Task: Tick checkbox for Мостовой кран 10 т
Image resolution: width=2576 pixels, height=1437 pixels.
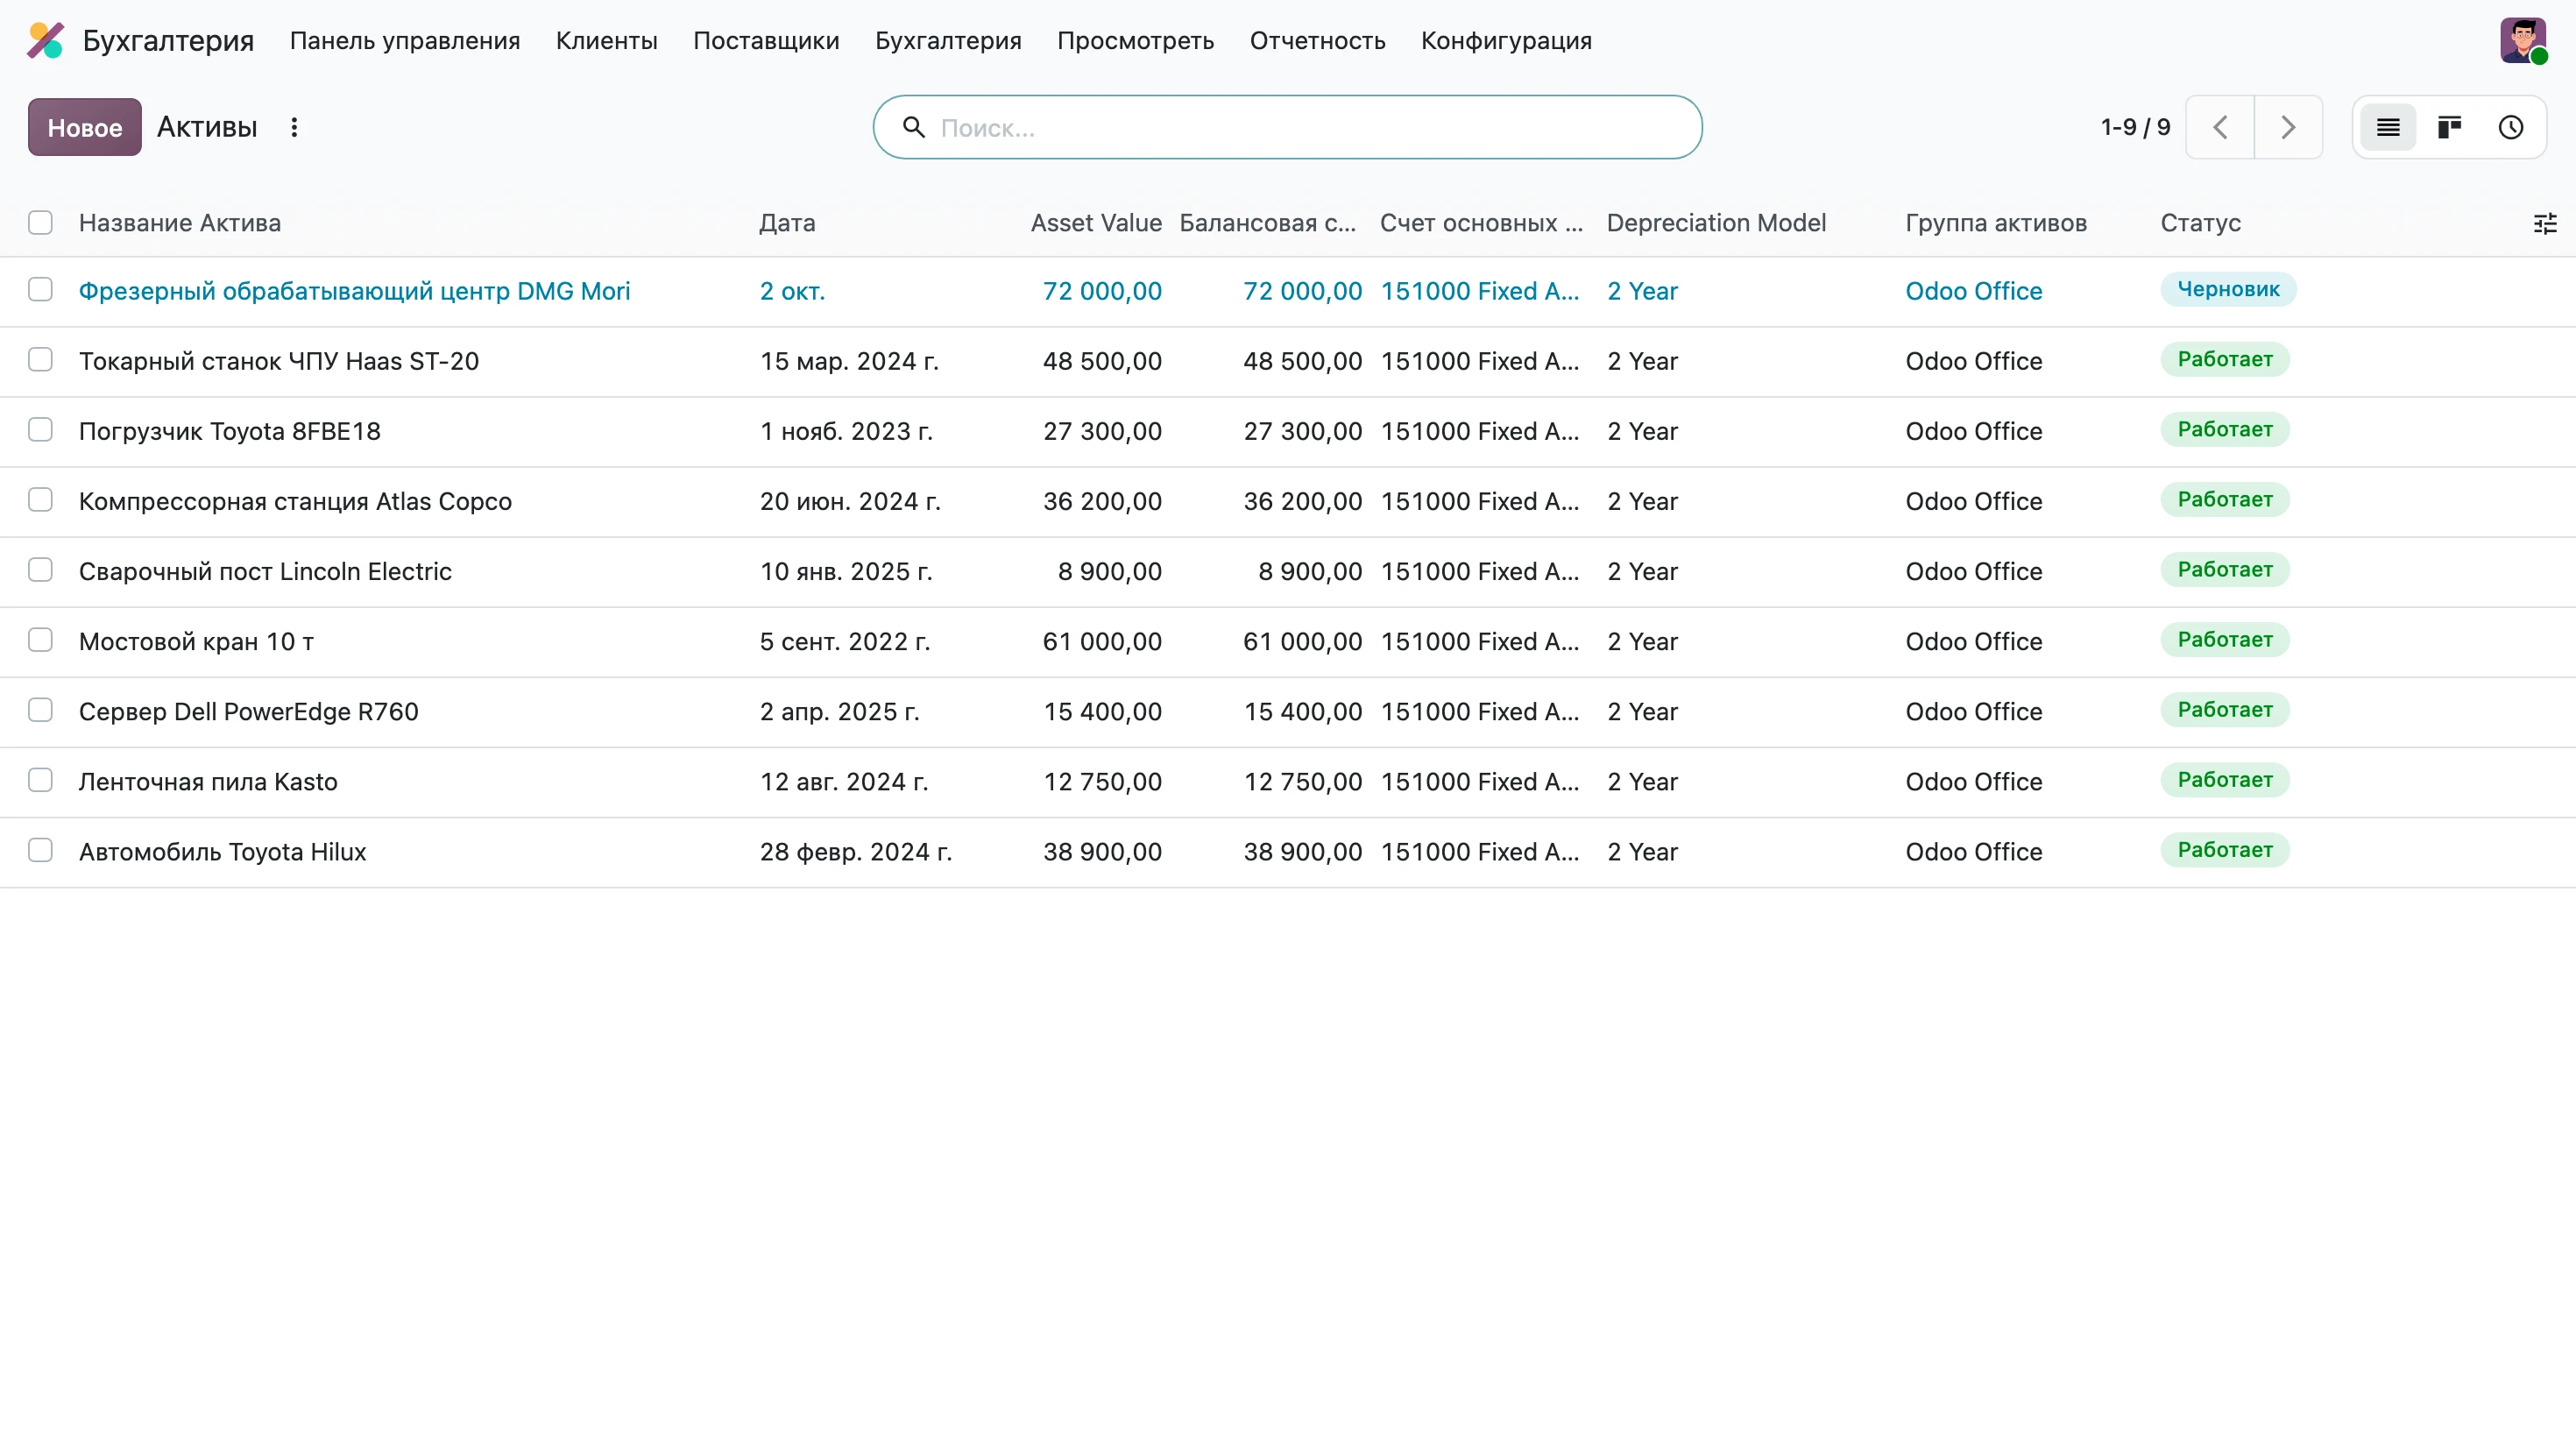Action: pyautogui.click(x=40, y=640)
